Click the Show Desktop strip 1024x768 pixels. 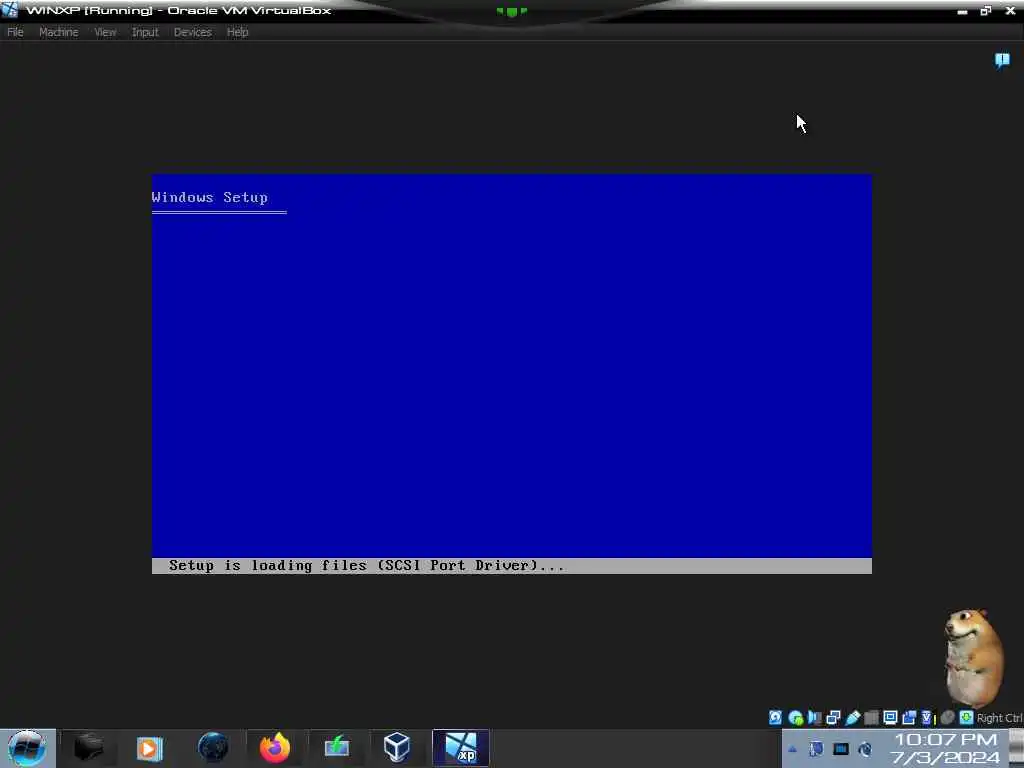[x=1017, y=748]
